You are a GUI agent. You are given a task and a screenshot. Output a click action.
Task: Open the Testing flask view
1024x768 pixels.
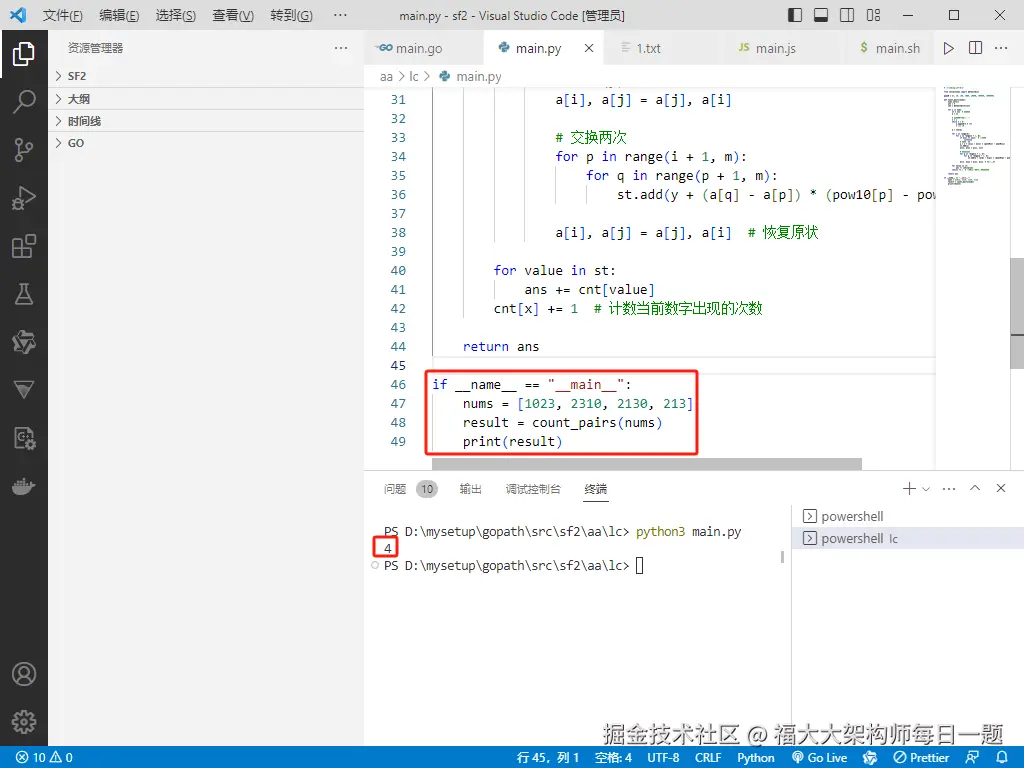click(x=24, y=294)
